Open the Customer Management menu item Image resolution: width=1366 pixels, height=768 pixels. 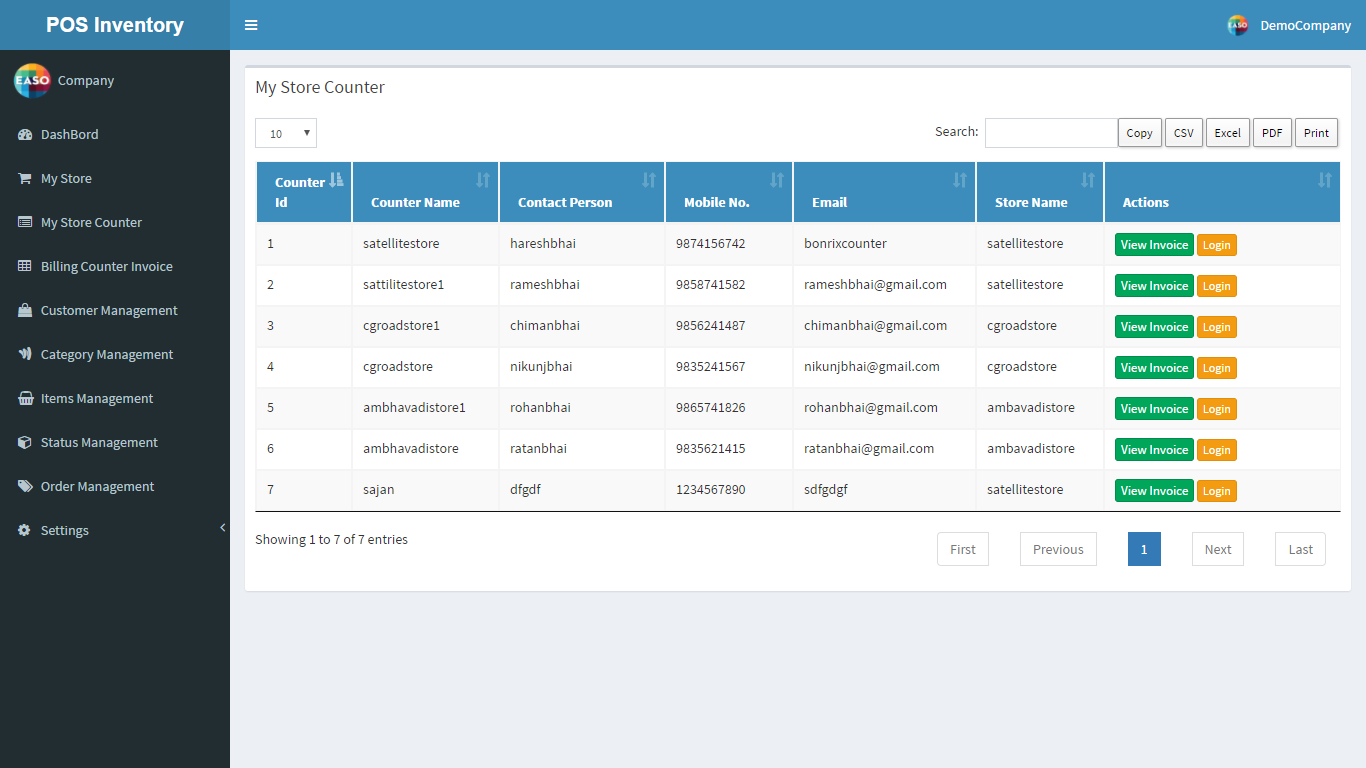tap(115, 310)
